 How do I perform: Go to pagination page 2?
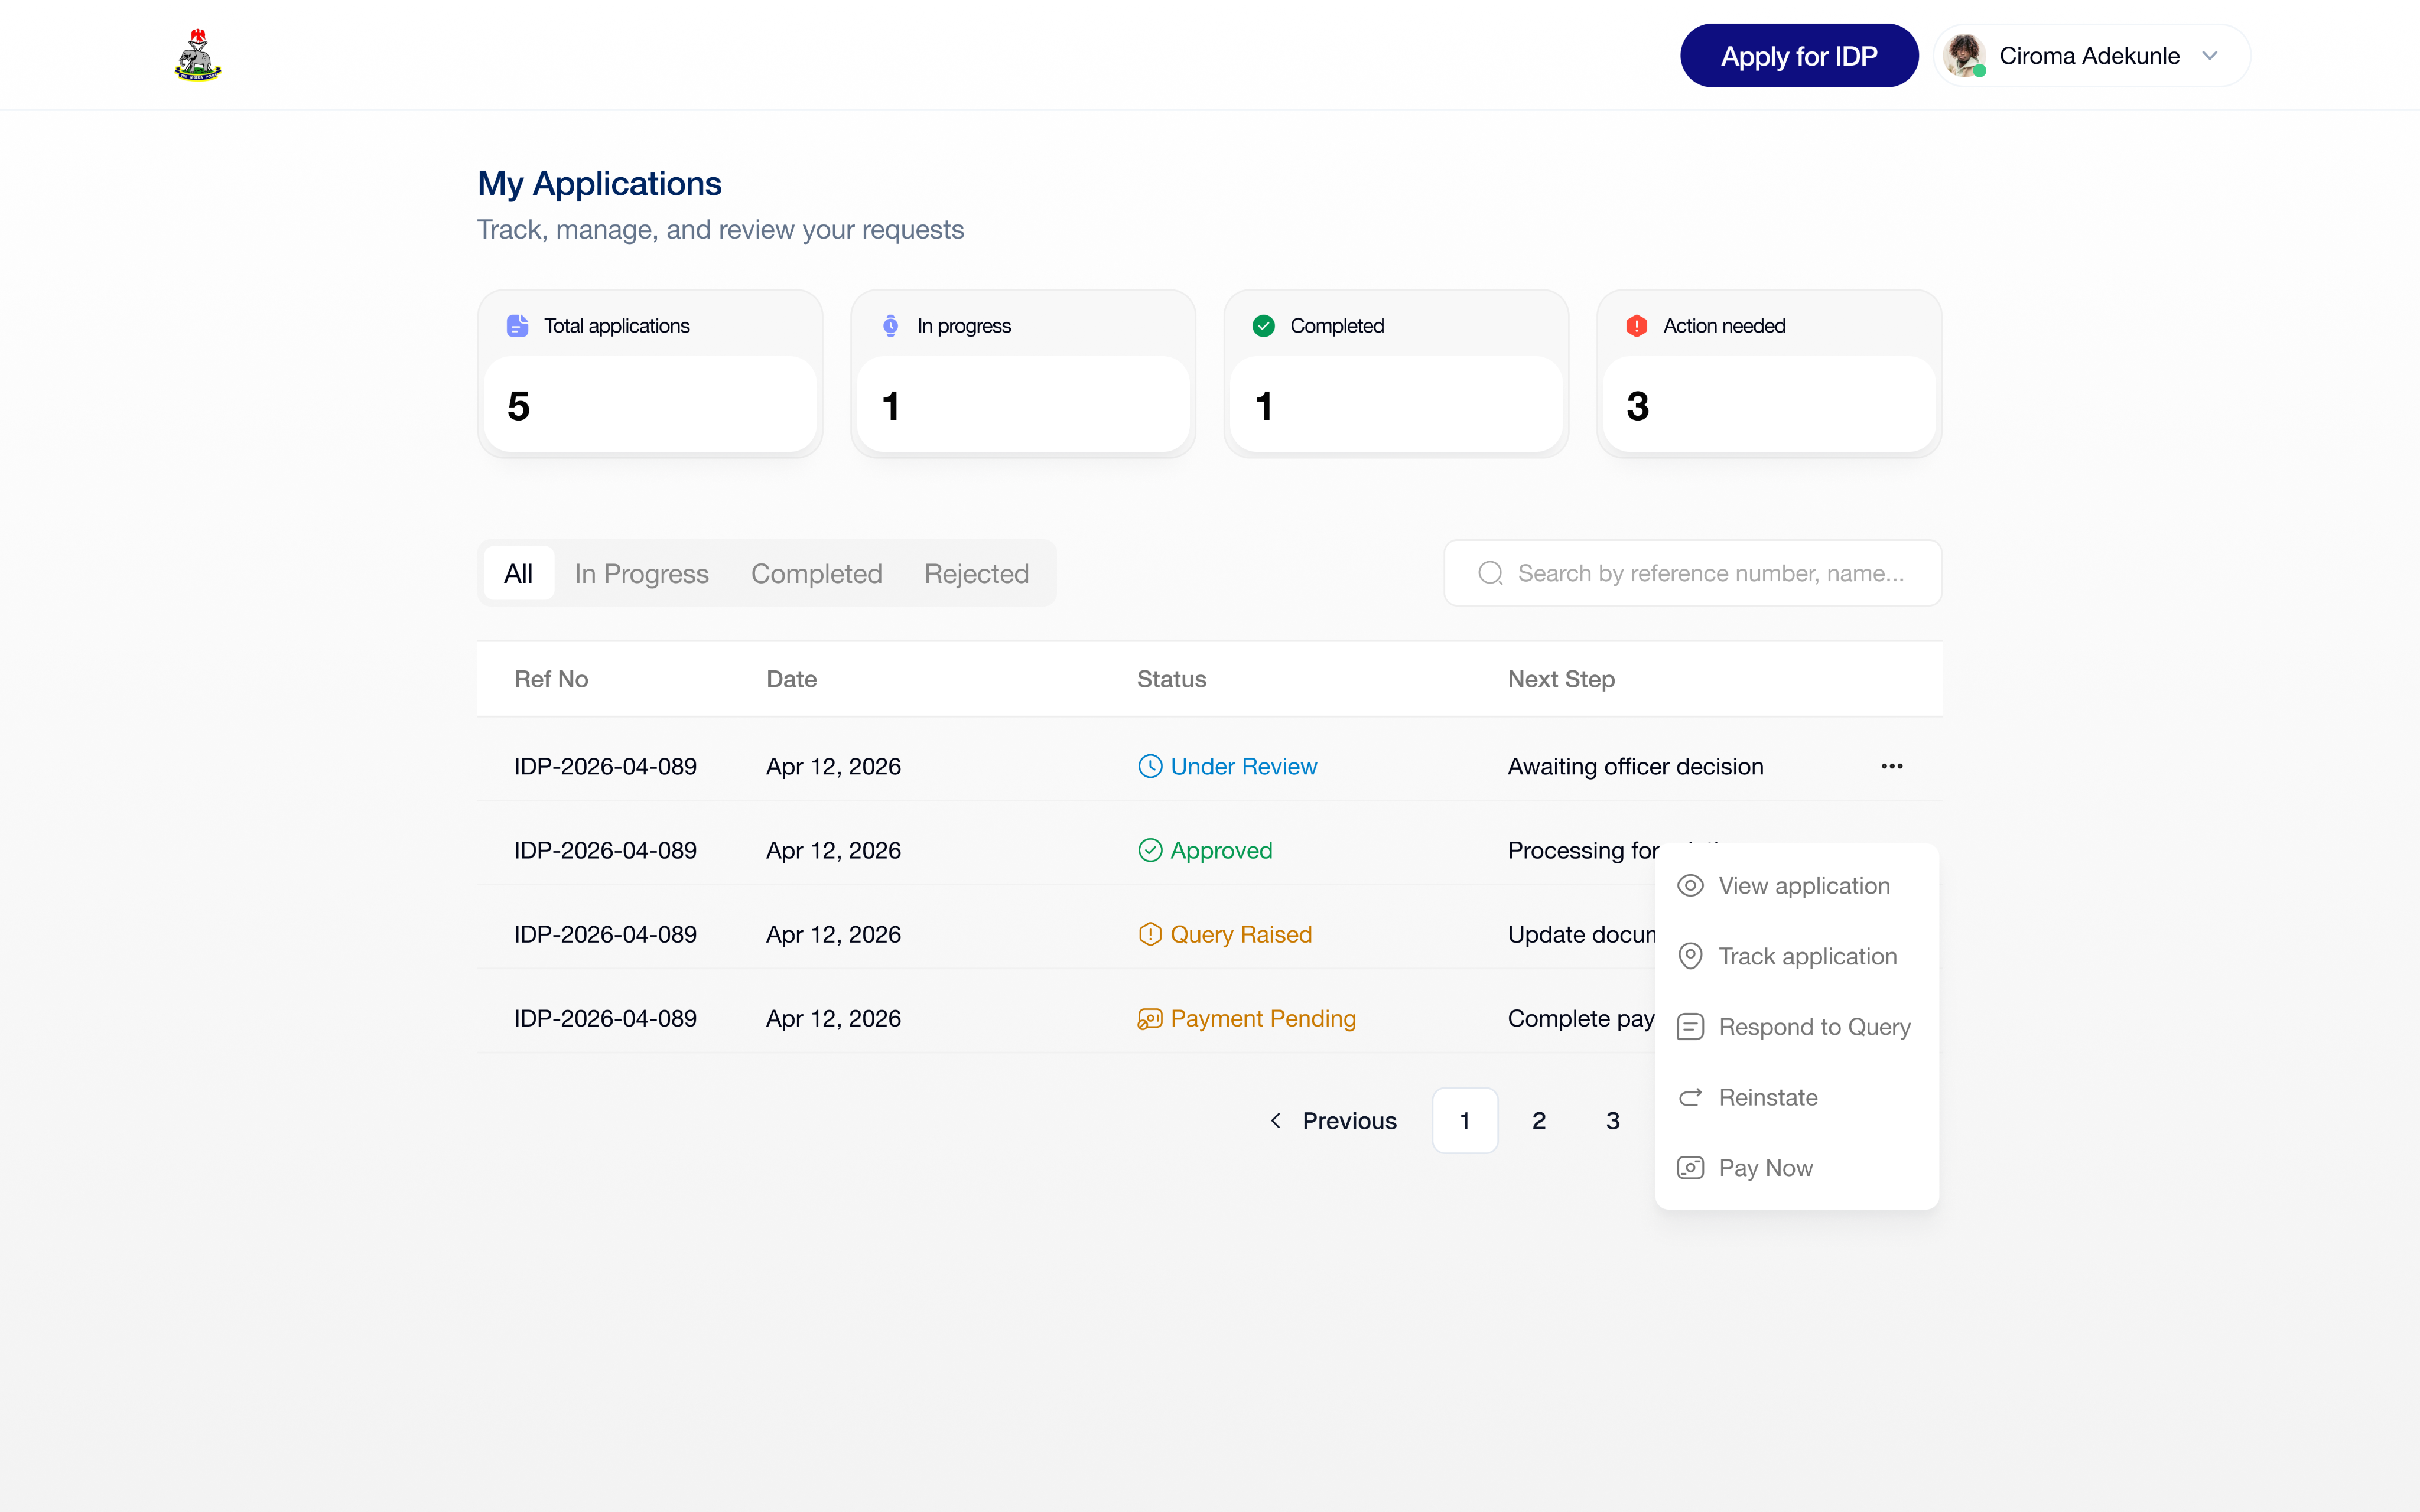[1539, 1120]
